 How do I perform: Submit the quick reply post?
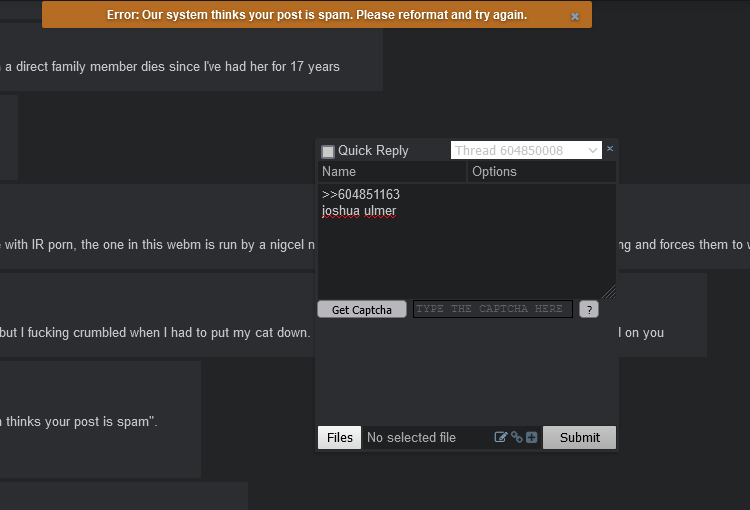[x=579, y=437]
